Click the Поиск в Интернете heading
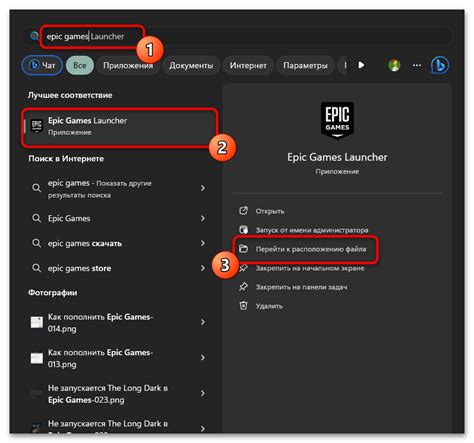The width and height of the screenshot is (474, 443). pyautogui.click(x=66, y=159)
